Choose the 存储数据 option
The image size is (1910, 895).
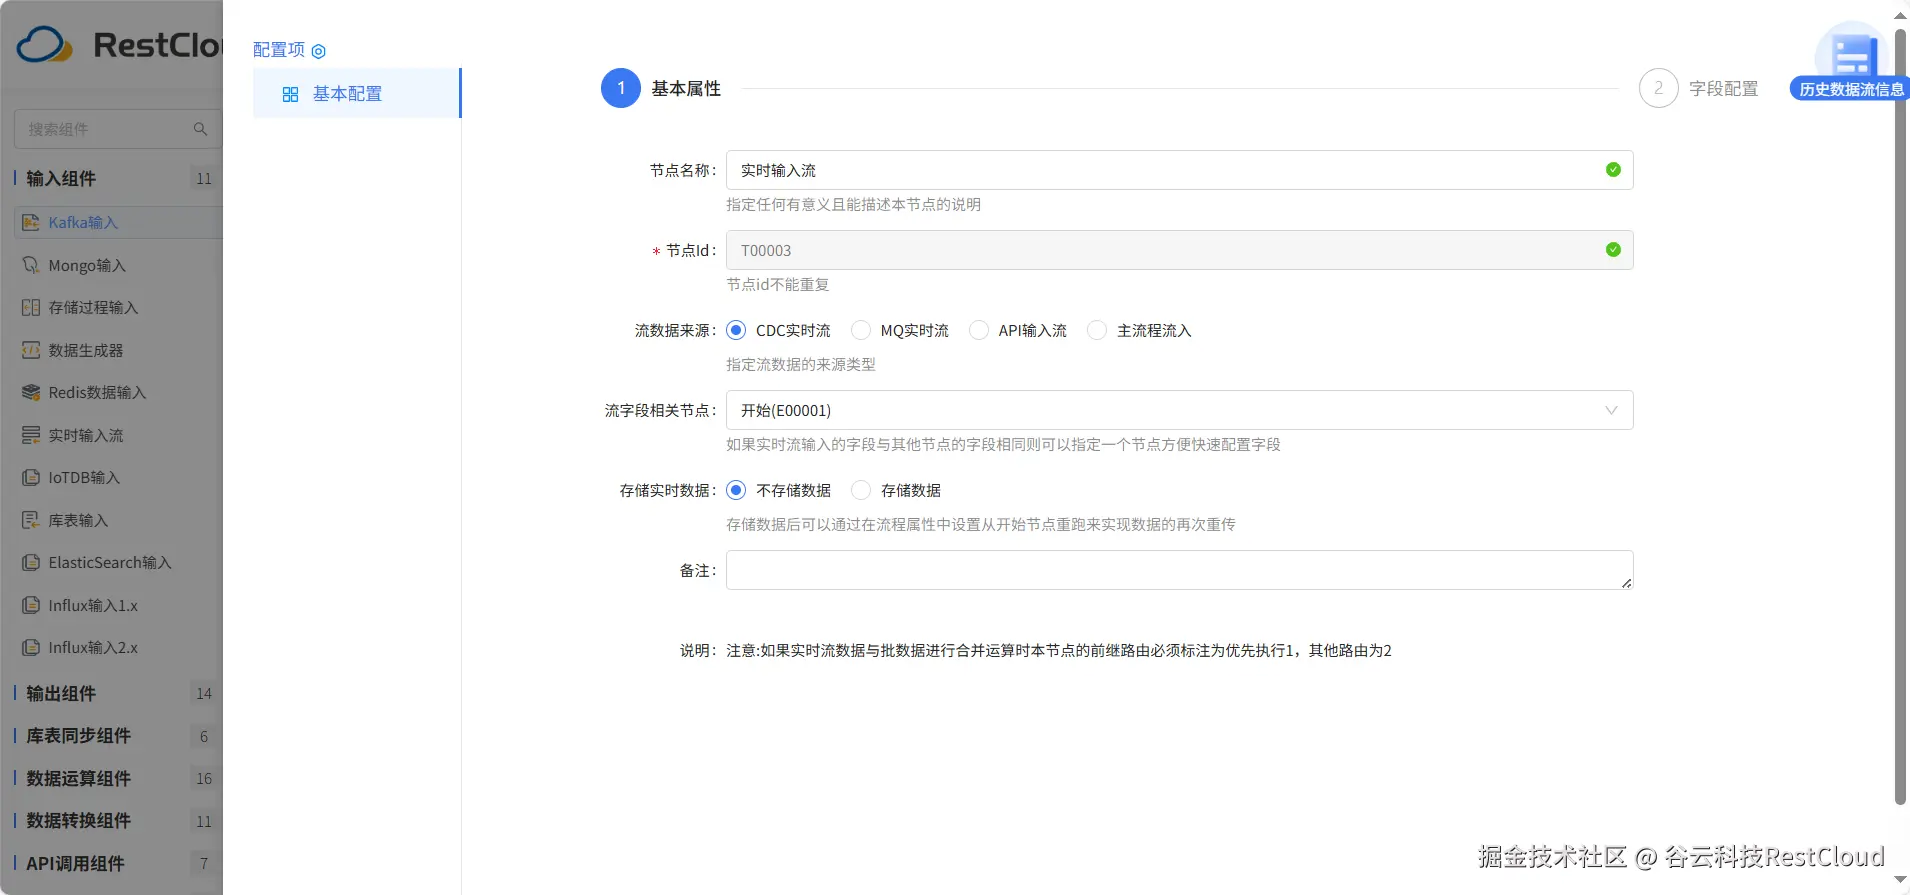point(861,490)
